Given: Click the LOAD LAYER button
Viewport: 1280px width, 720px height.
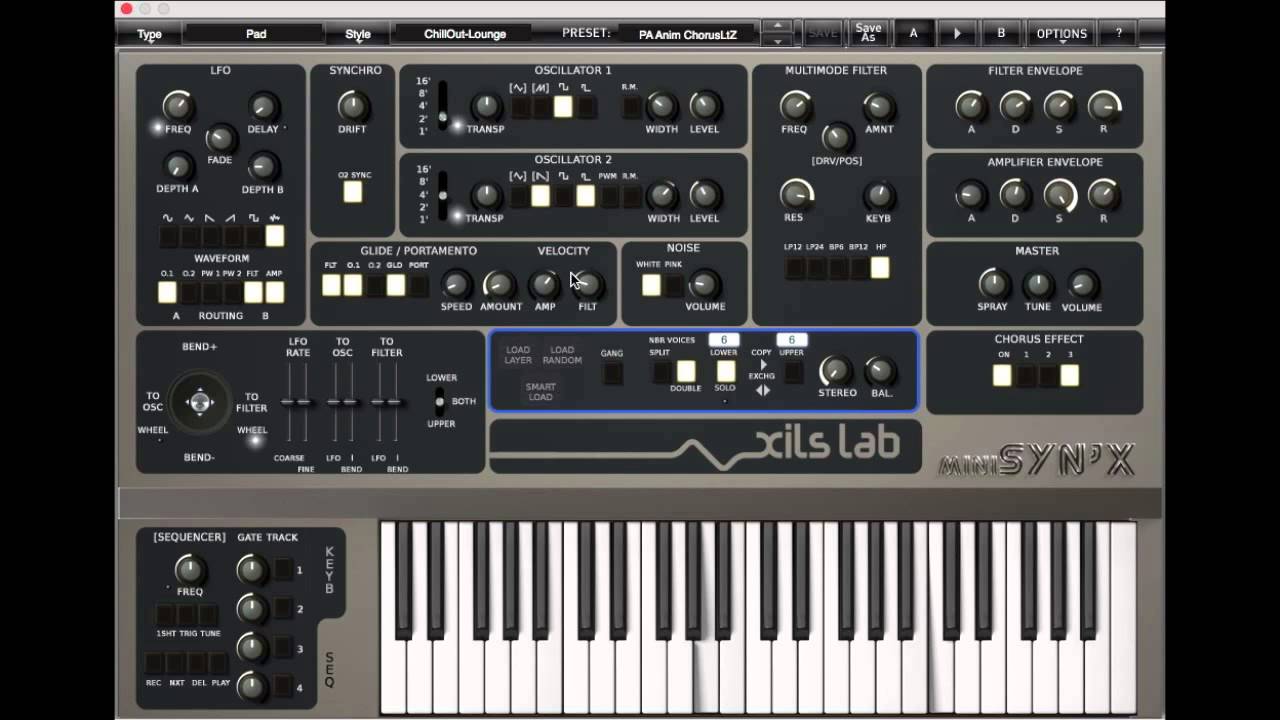Looking at the screenshot, I should tap(518, 355).
